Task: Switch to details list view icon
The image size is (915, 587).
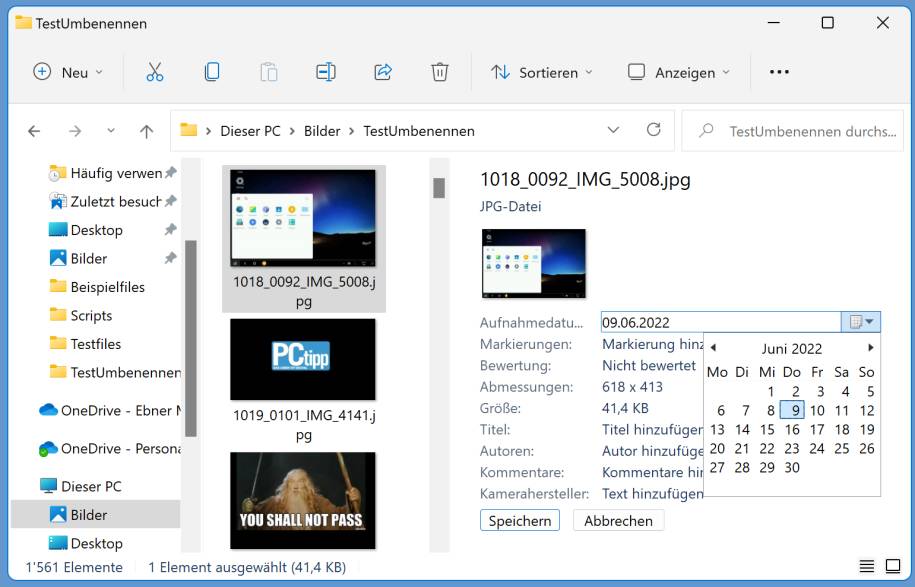Action: click(x=867, y=567)
